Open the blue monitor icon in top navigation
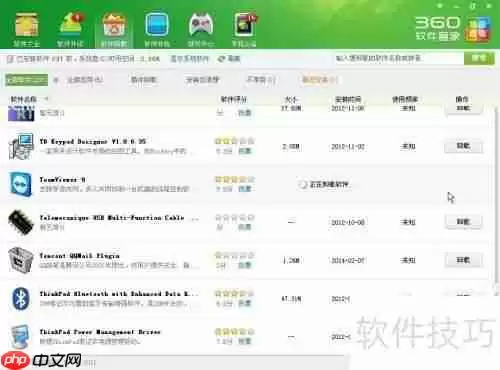This screenshot has width=500, height=370. 157,24
